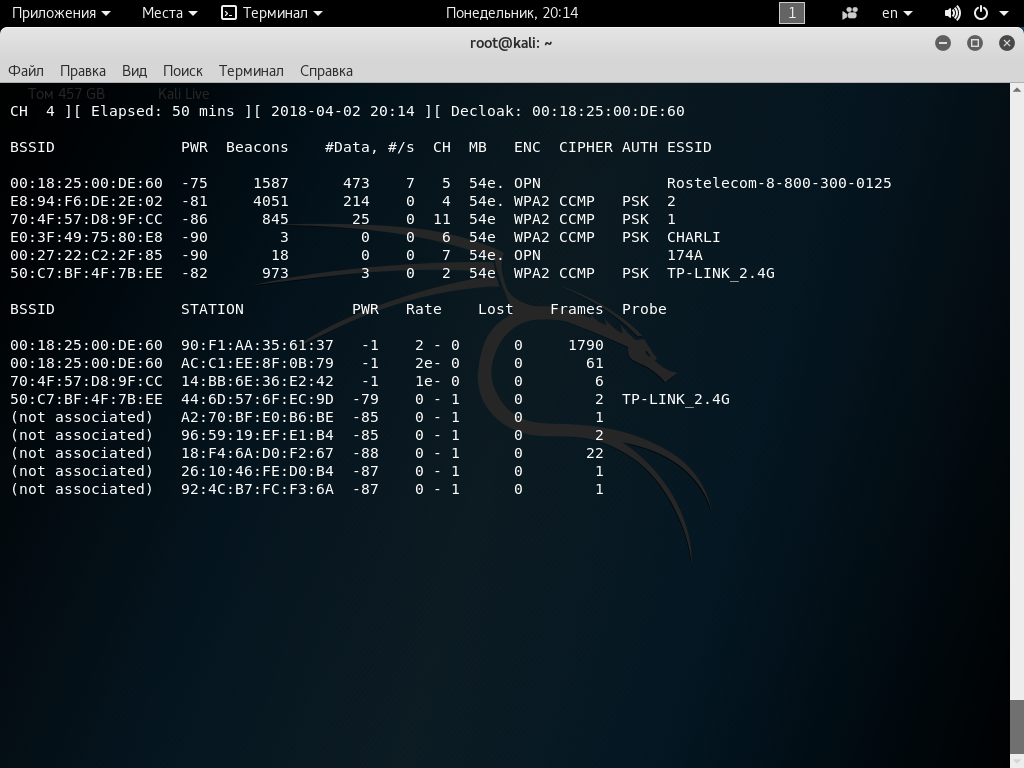Open the Терминал menu in menu bar
The image size is (1024, 768).
click(251, 71)
